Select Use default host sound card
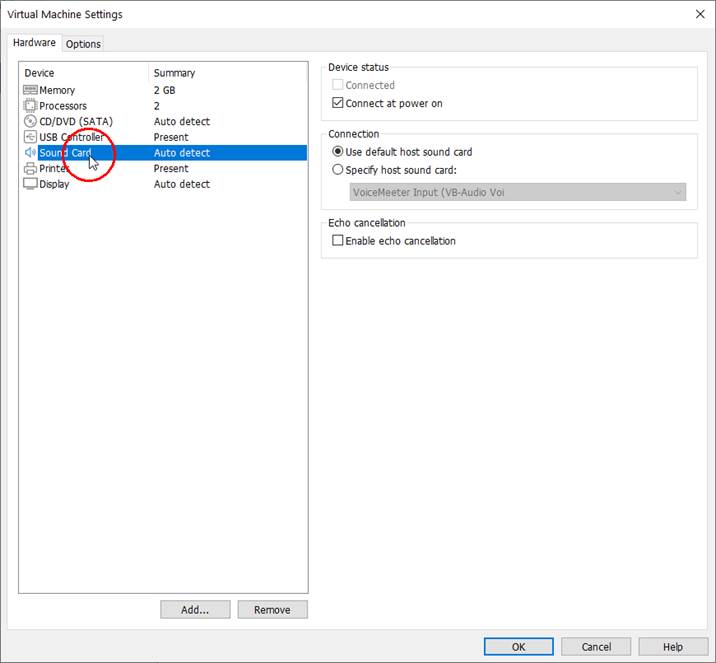 pyautogui.click(x=338, y=152)
